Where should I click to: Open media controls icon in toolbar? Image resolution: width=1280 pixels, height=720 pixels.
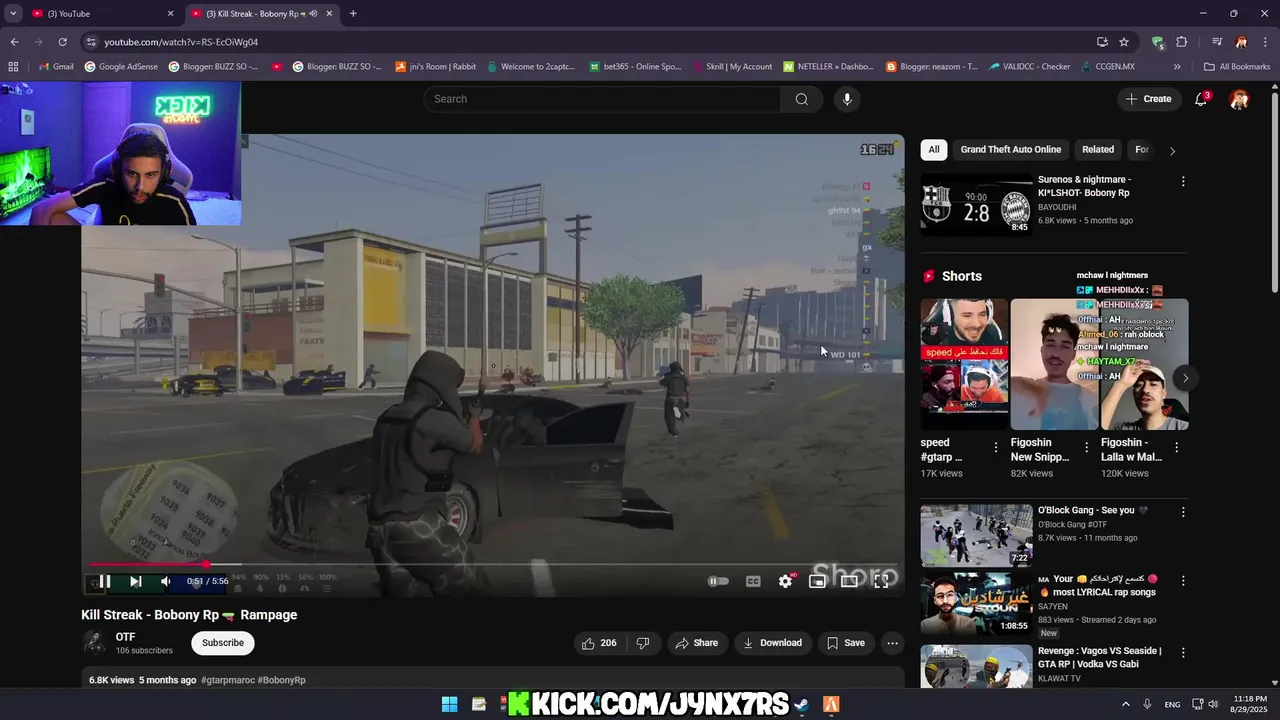click(1217, 42)
